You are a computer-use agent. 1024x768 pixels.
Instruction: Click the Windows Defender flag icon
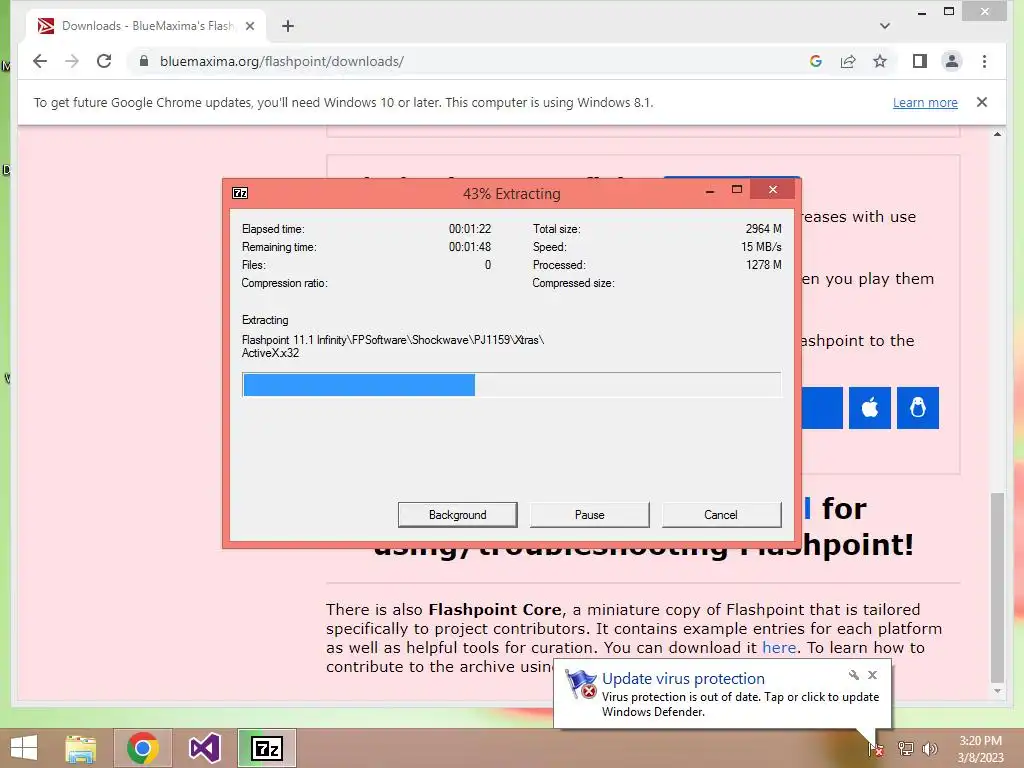coord(581,684)
